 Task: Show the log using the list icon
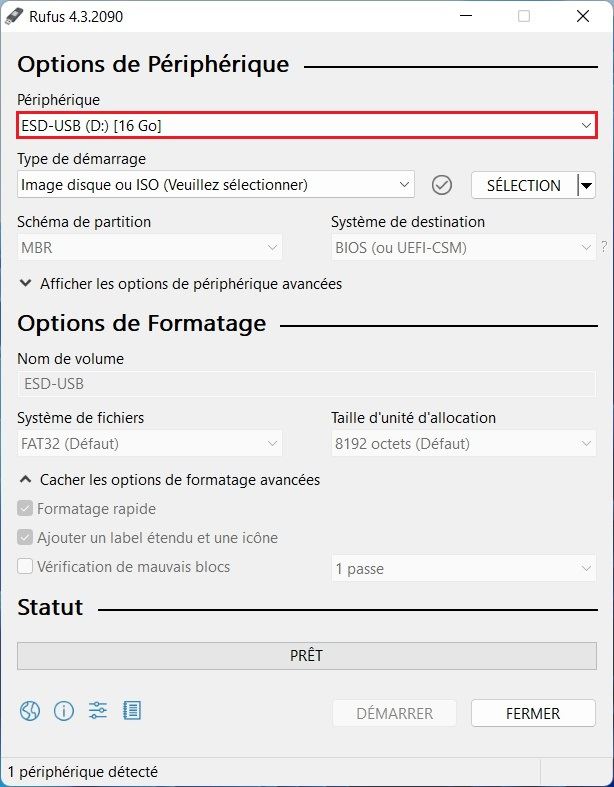132,711
